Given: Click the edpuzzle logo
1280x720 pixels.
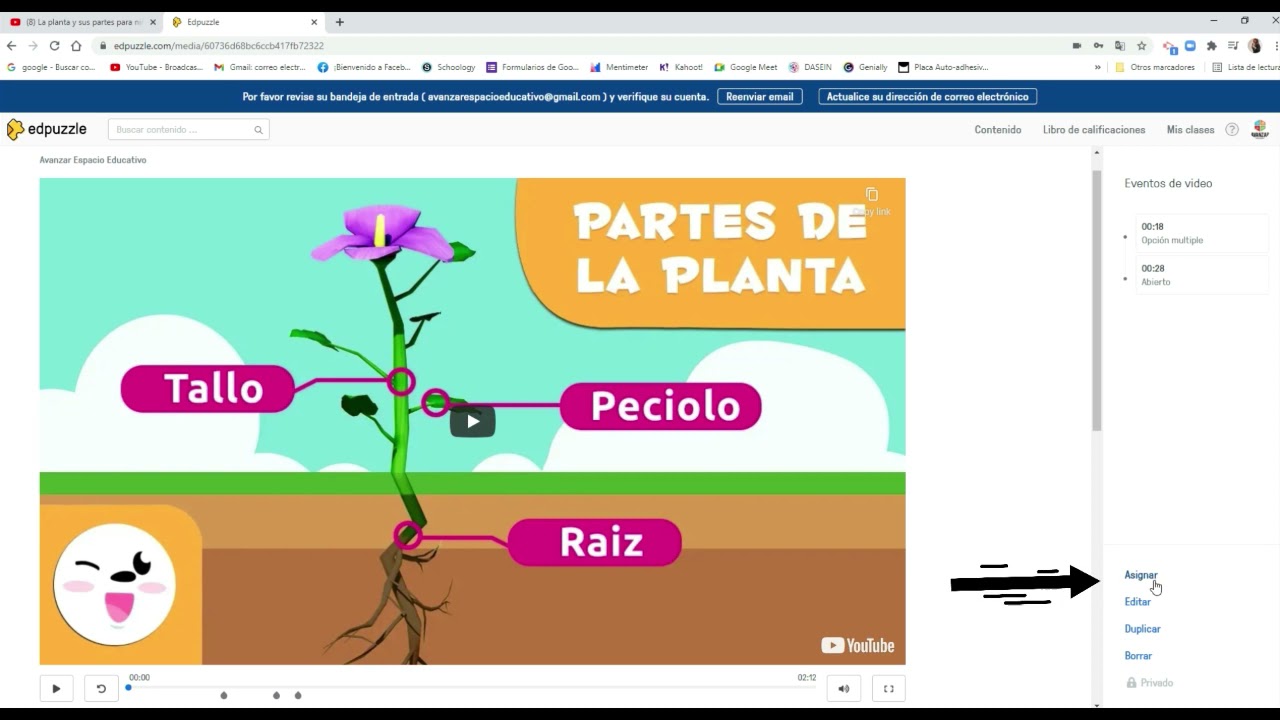Looking at the screenshot, I should click(47, 129).
